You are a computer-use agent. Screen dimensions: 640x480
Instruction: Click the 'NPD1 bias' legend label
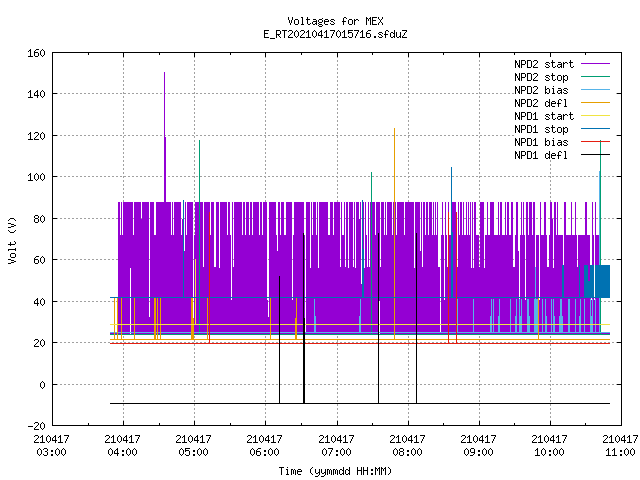pyautogui.click(x=541, y=142)
